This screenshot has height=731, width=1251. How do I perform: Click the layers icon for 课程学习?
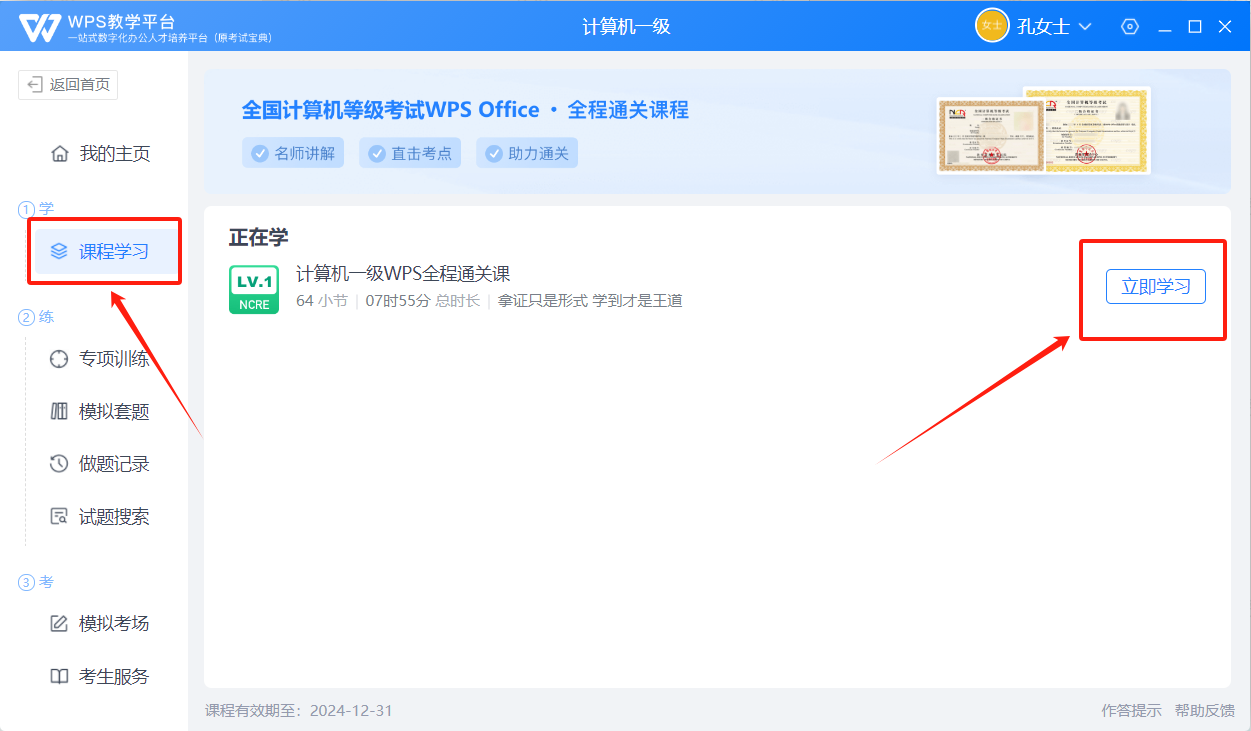click(x=59, y=251)
